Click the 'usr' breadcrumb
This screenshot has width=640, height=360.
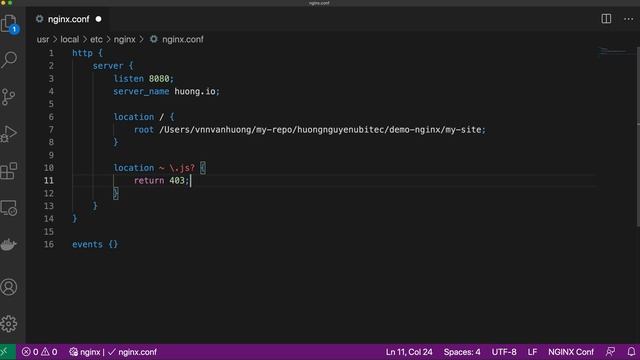coord(43,40)
